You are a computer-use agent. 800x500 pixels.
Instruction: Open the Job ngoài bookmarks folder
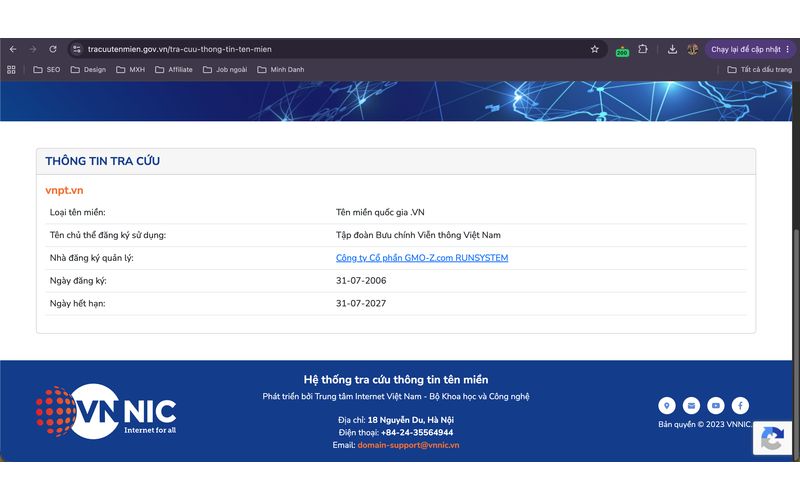pyautogui.click(x=225, y=69)
